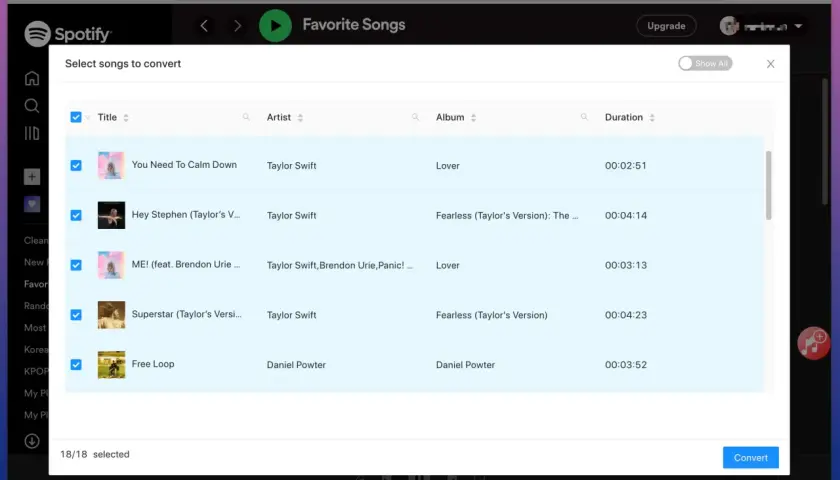The width and height of the screenshot is (840, 480).
Task: Search within the Title column
Action: pos(246,117)
